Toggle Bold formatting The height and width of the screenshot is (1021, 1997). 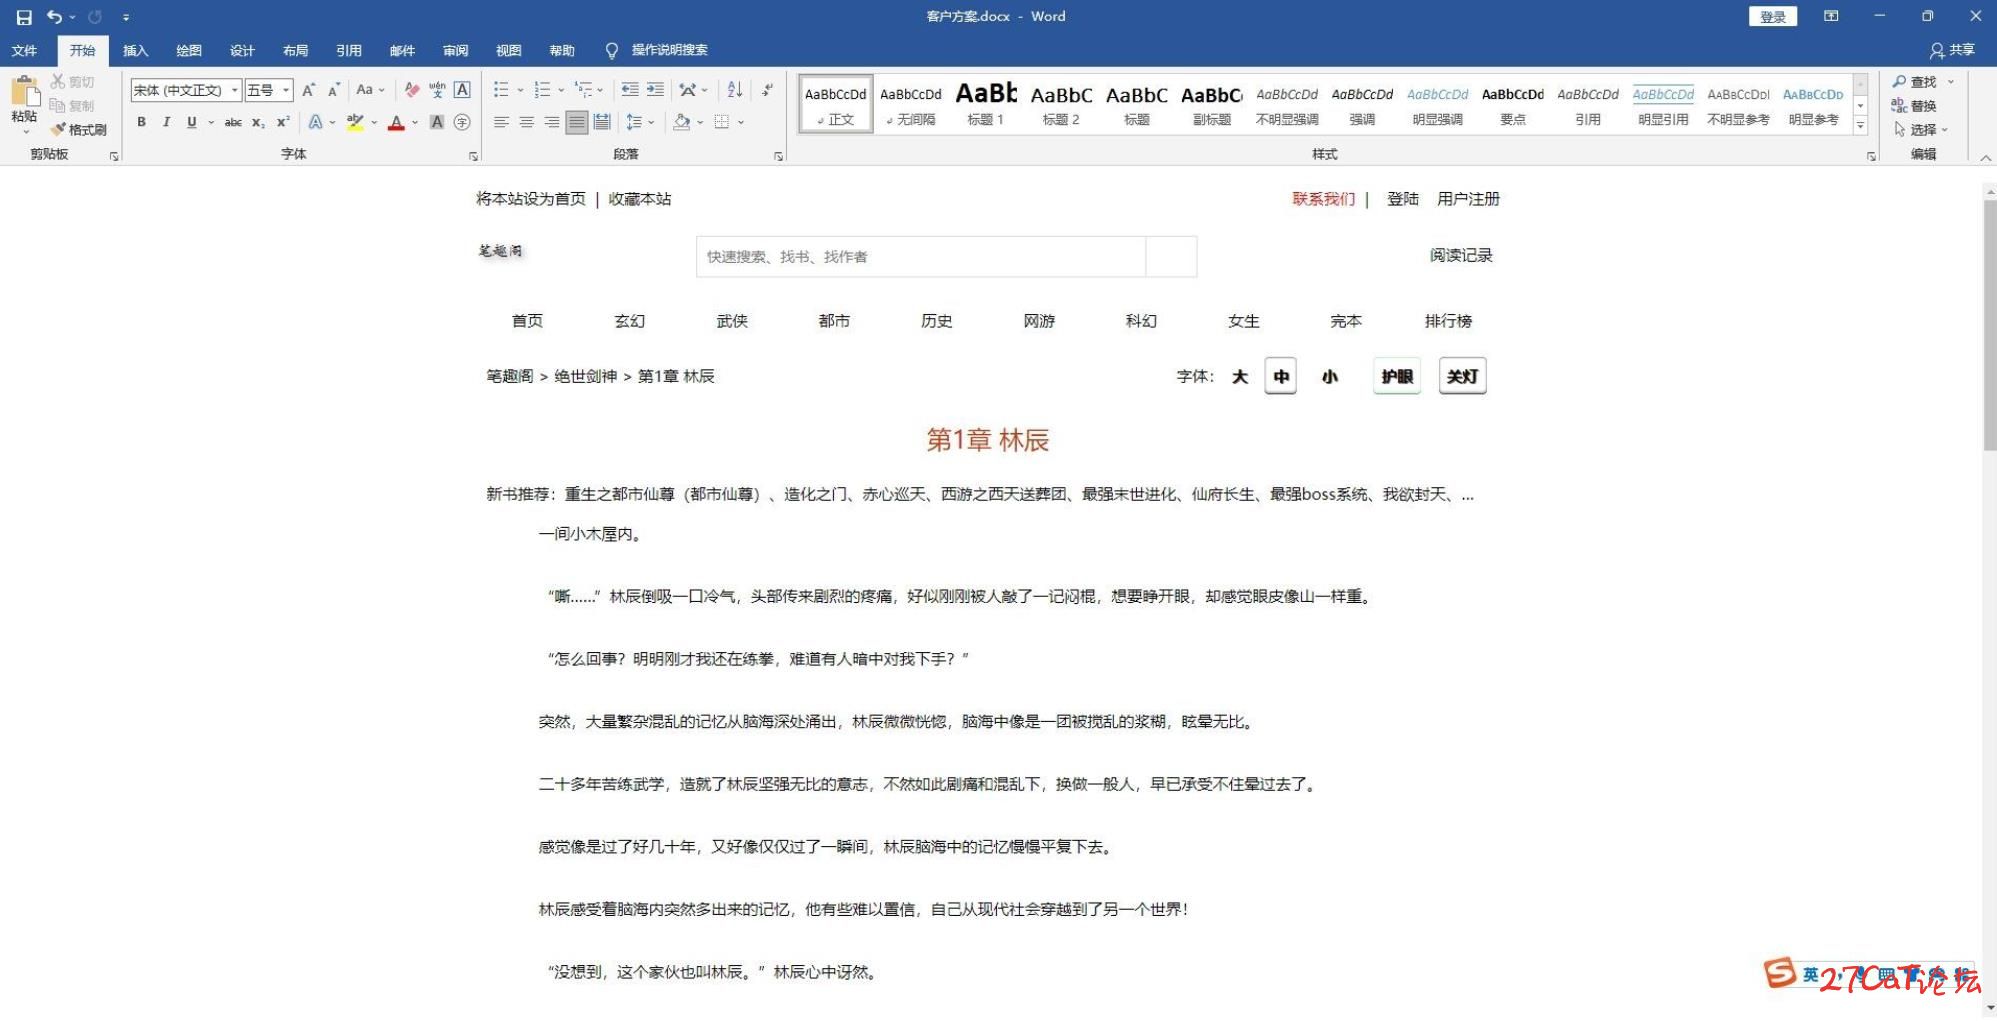tap(141, 122)
